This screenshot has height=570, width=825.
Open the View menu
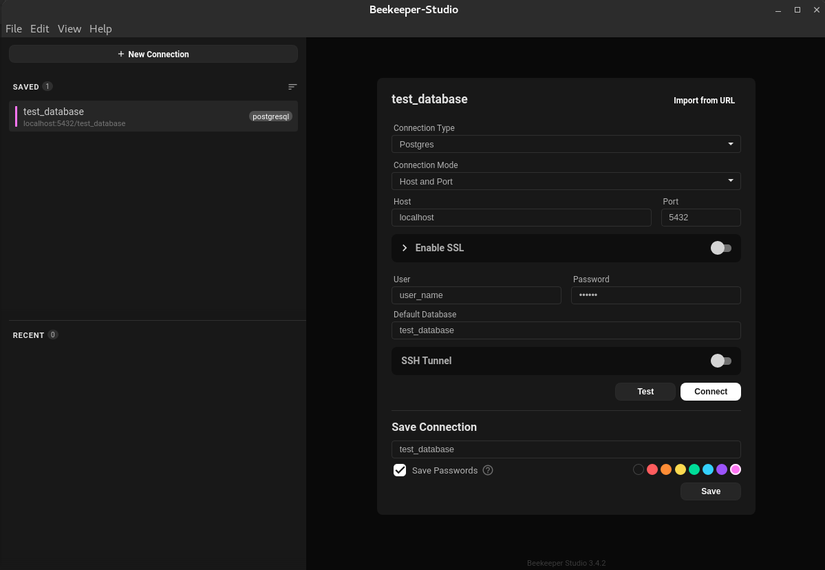pyautogui.click(x=69, y=29)
